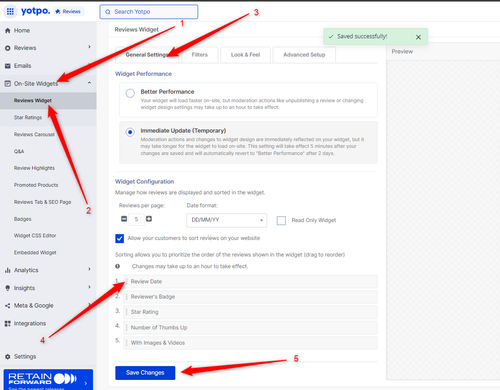Click the info icon beside Changes note
500x390 pixels.
pyautogui.click(x=118, y=266)
